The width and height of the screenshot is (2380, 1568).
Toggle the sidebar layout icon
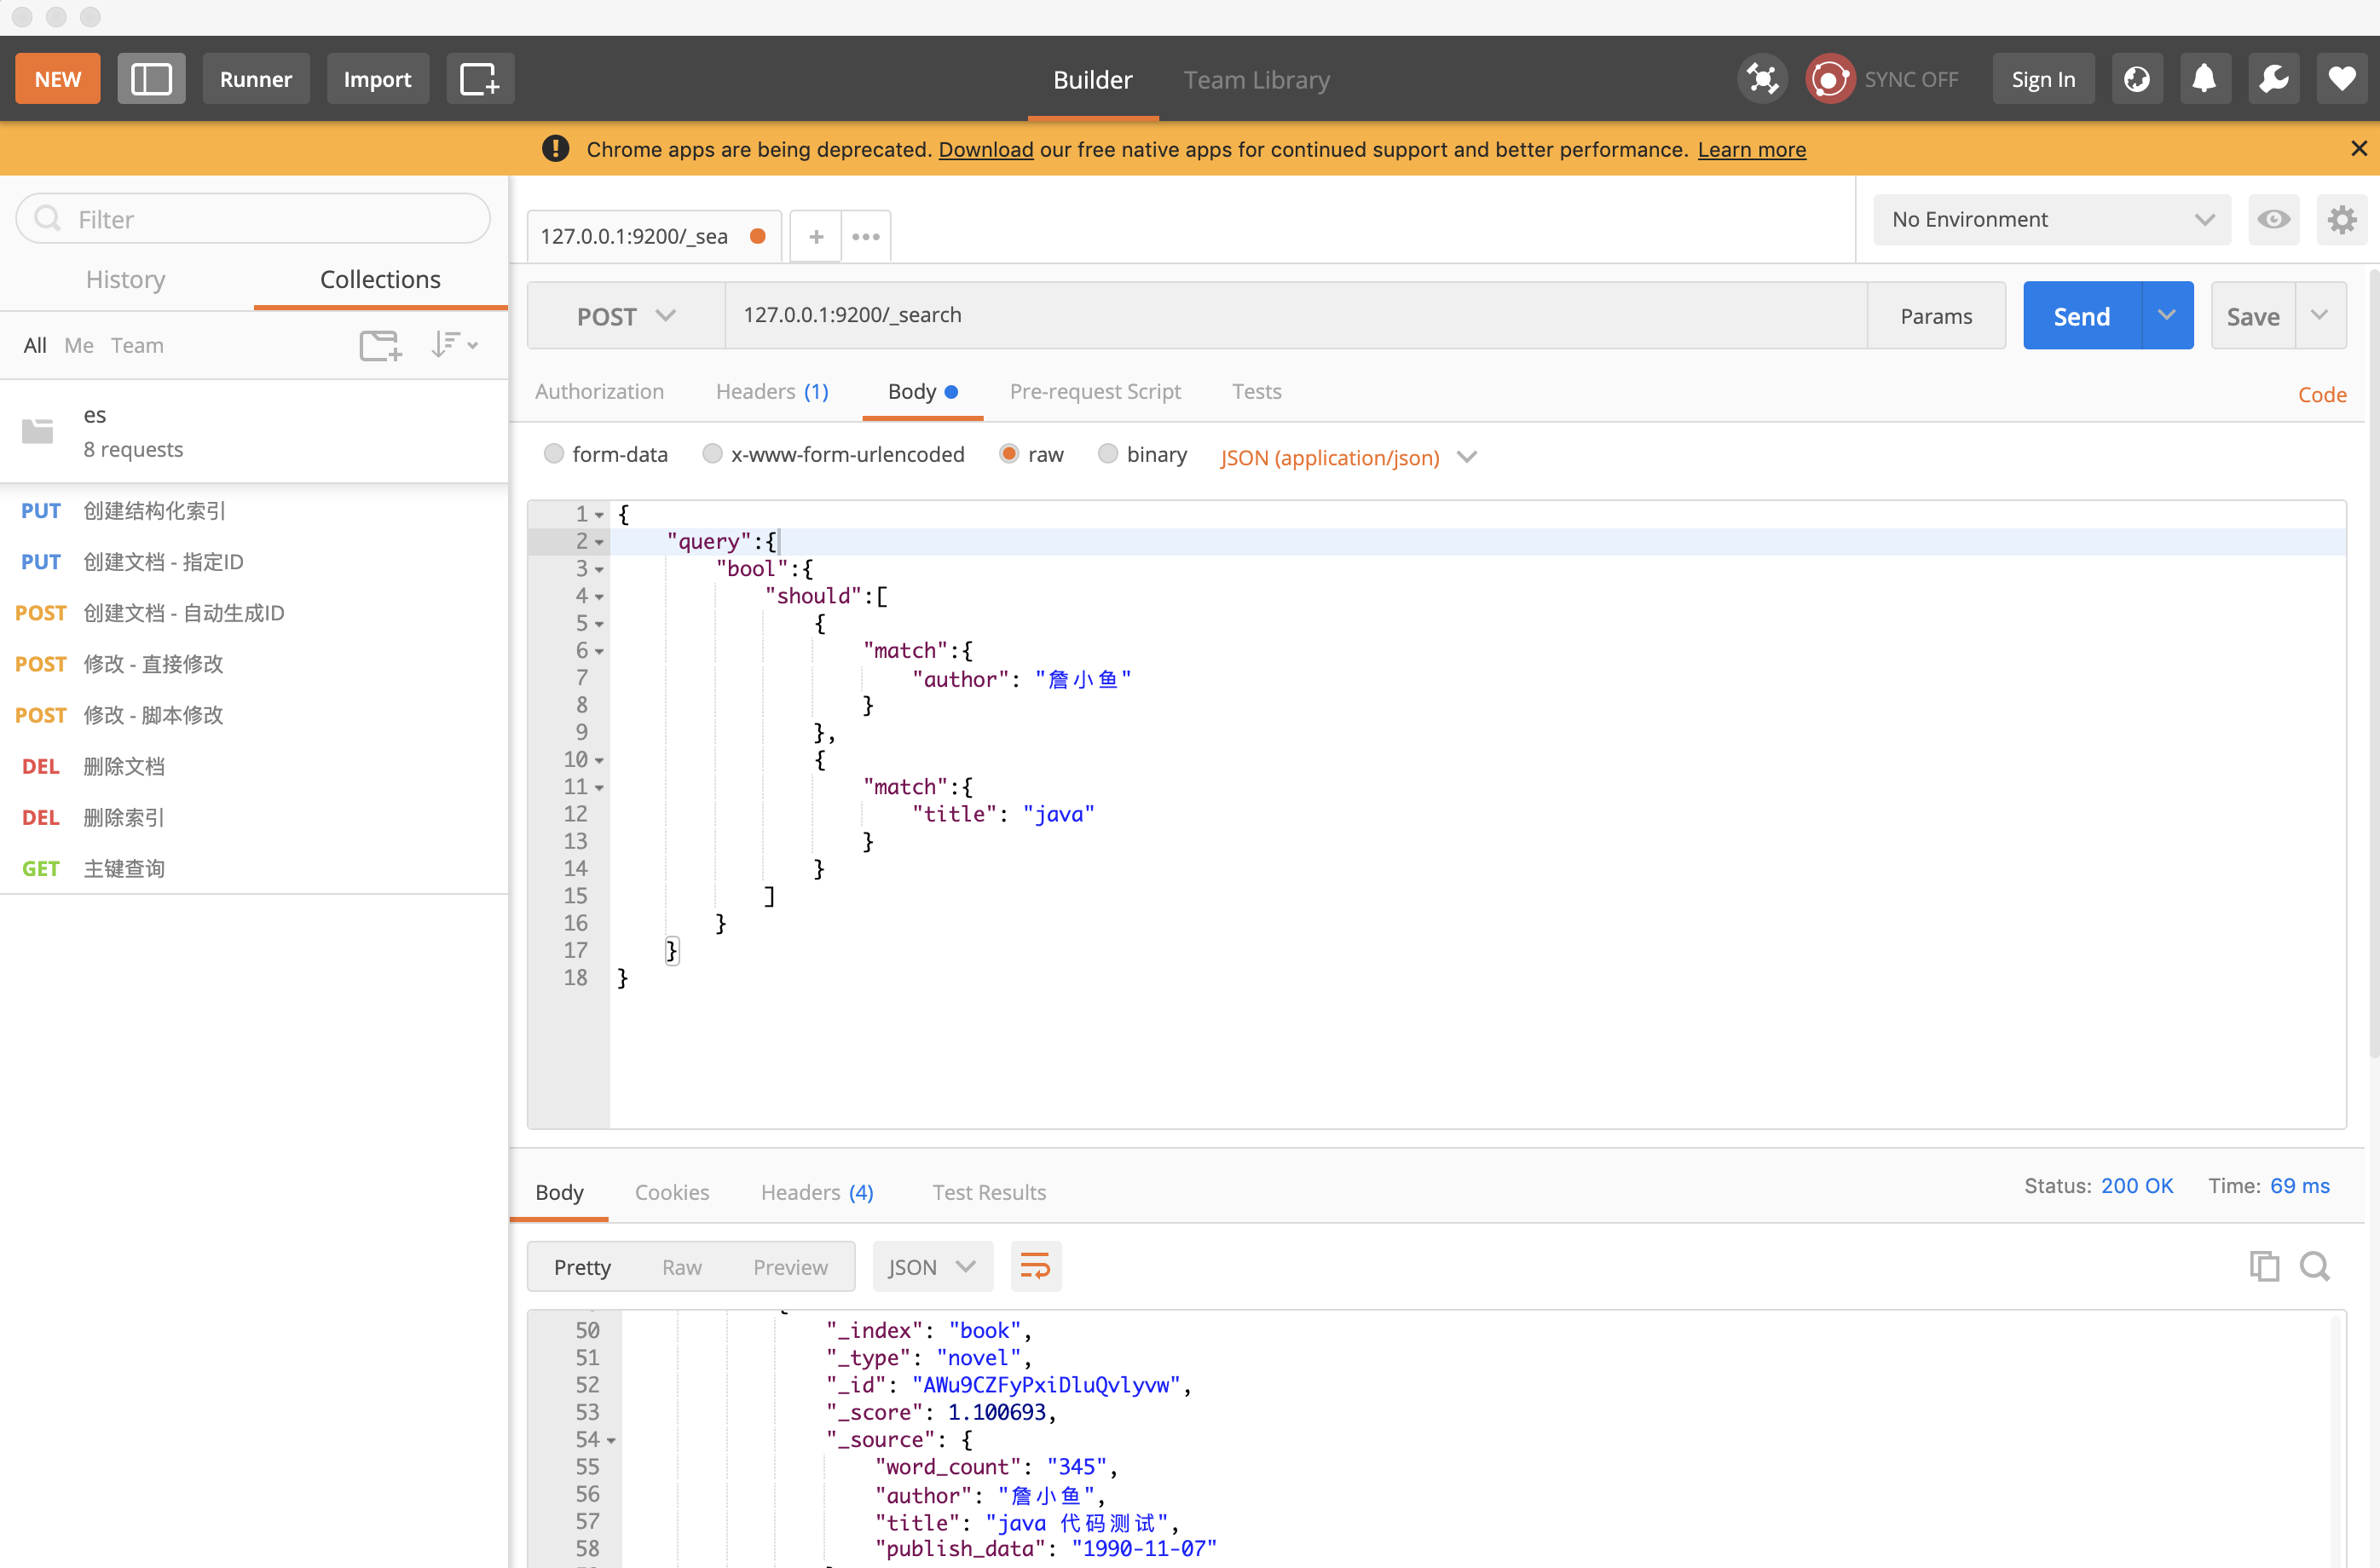pos(151,79)
